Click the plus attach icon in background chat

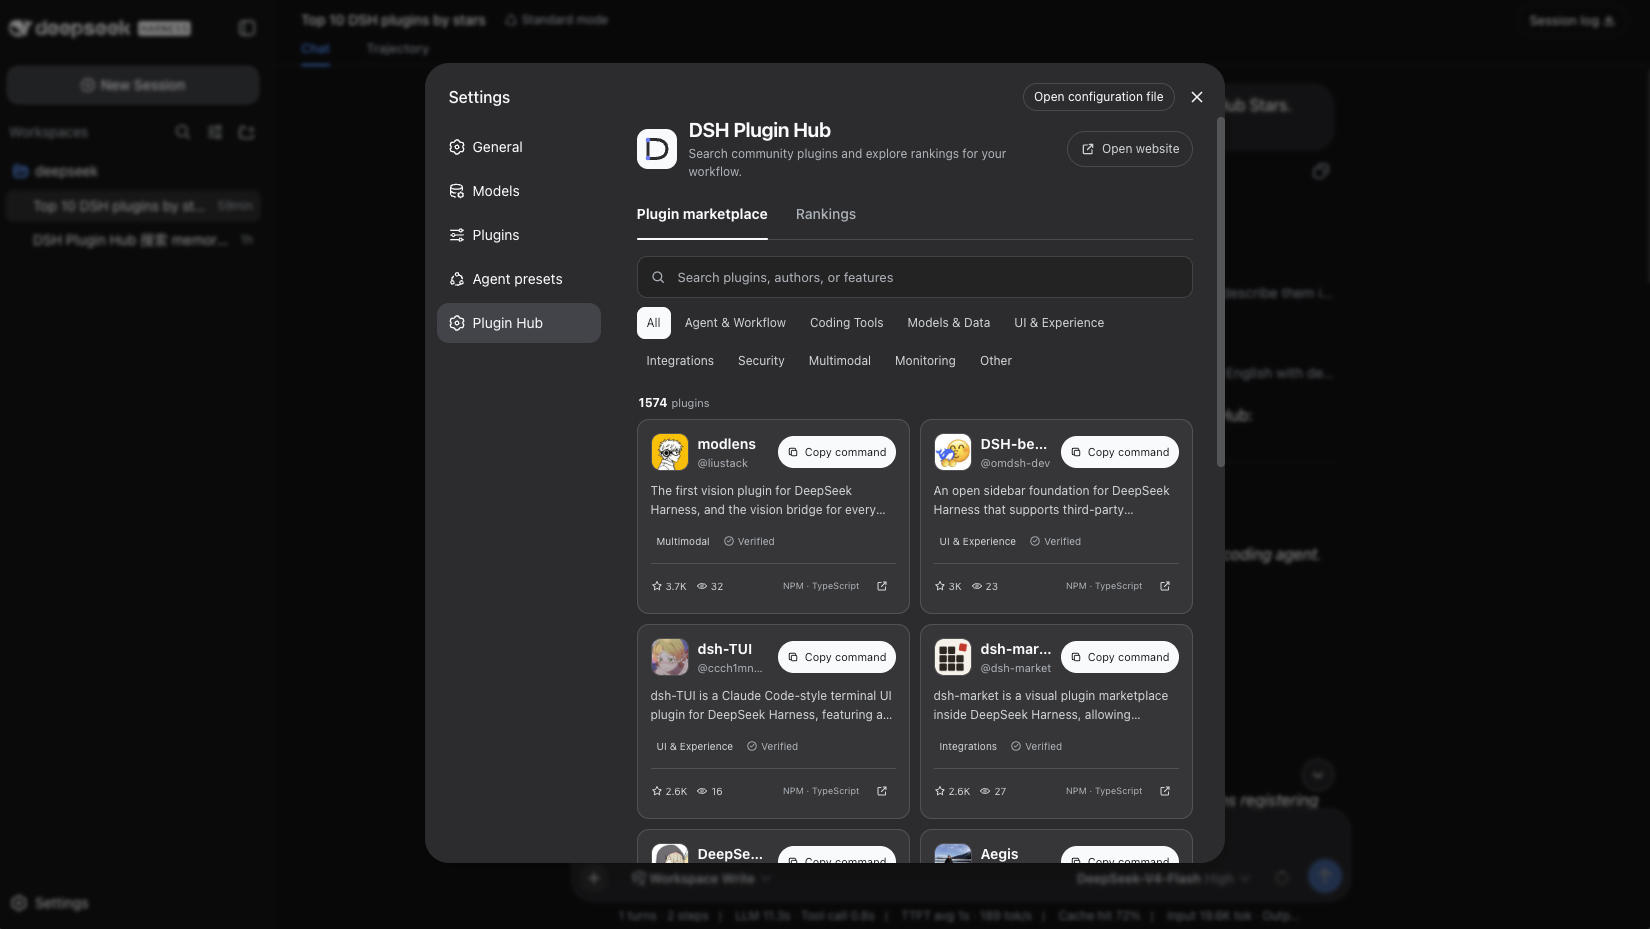(x=594, y=878)
